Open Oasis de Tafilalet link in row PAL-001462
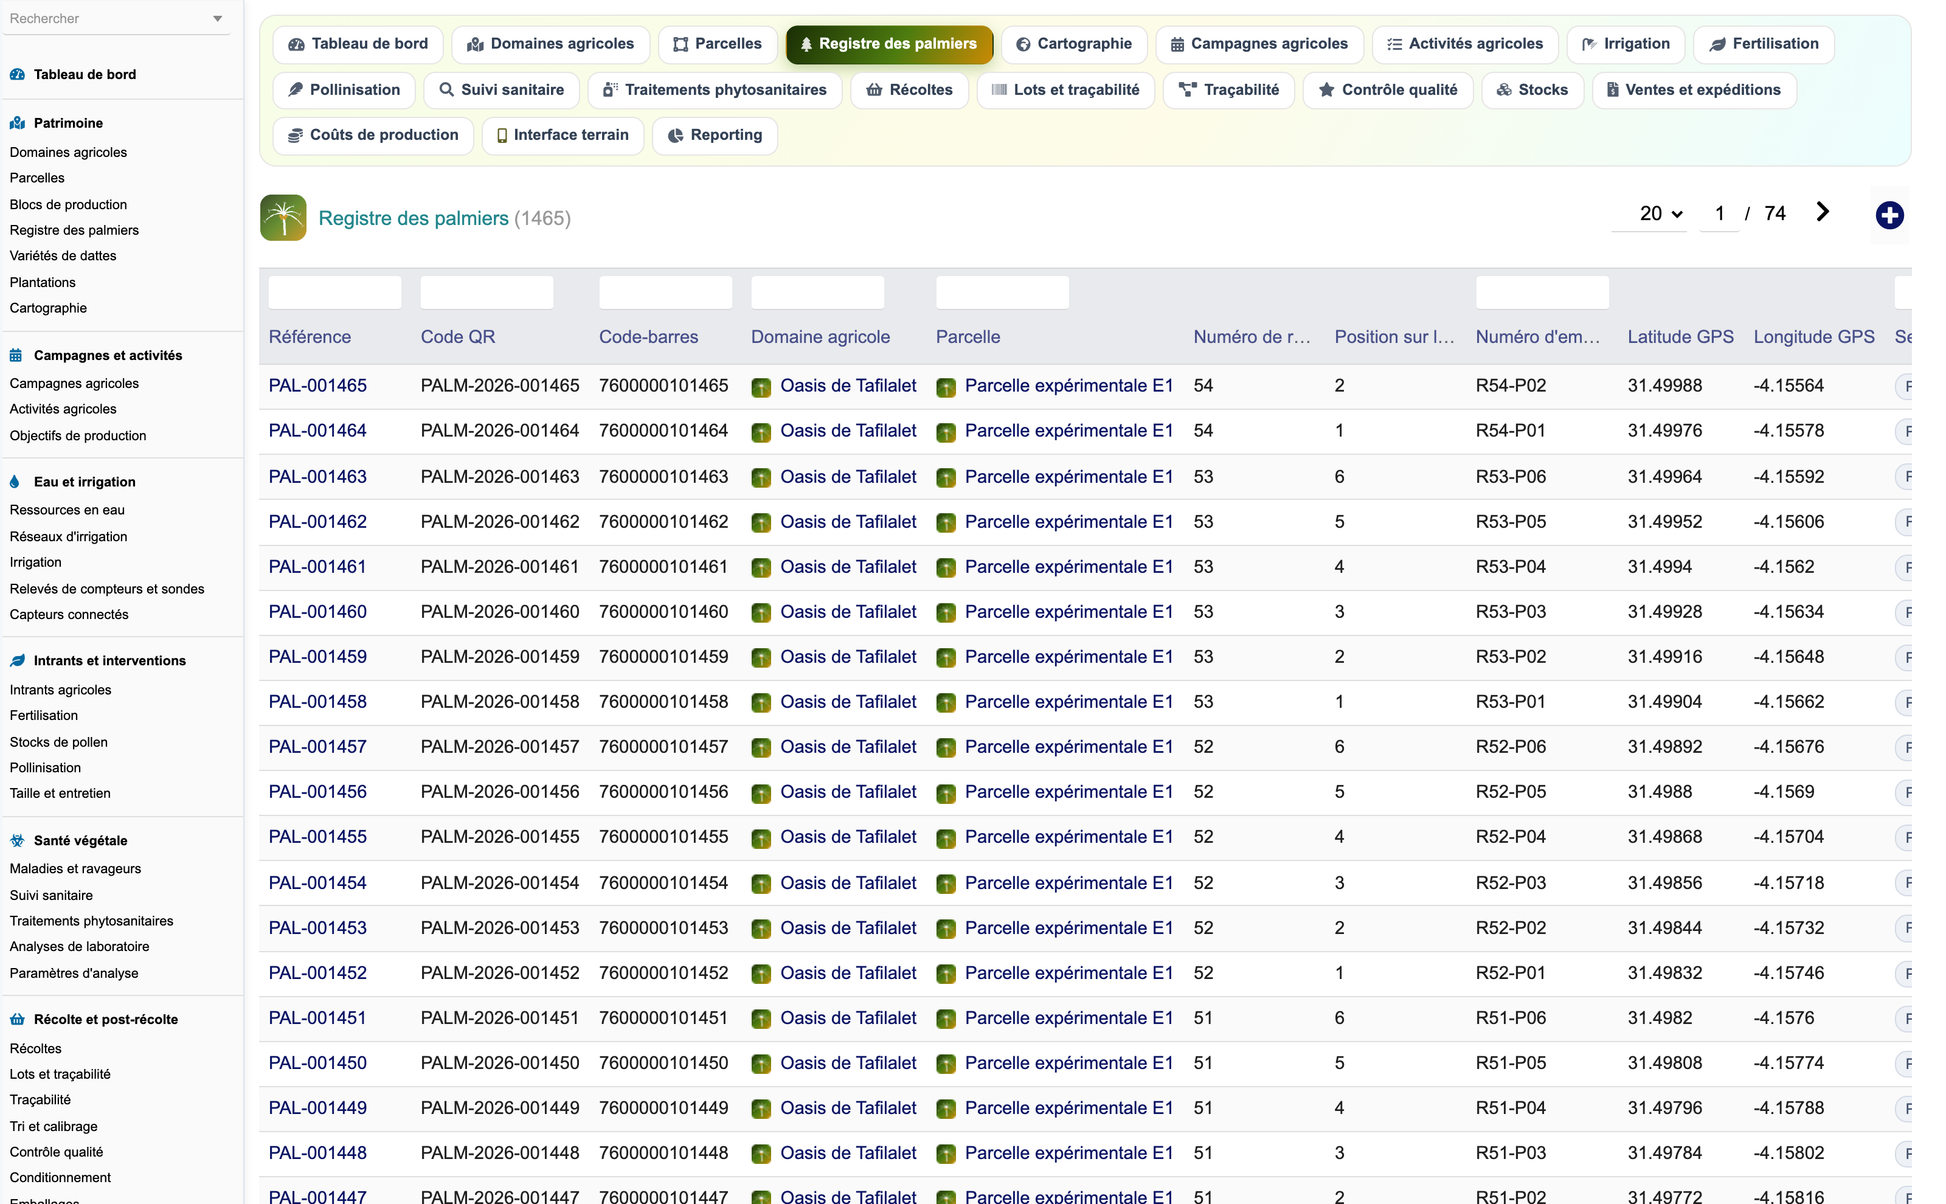 coord(848,522)
